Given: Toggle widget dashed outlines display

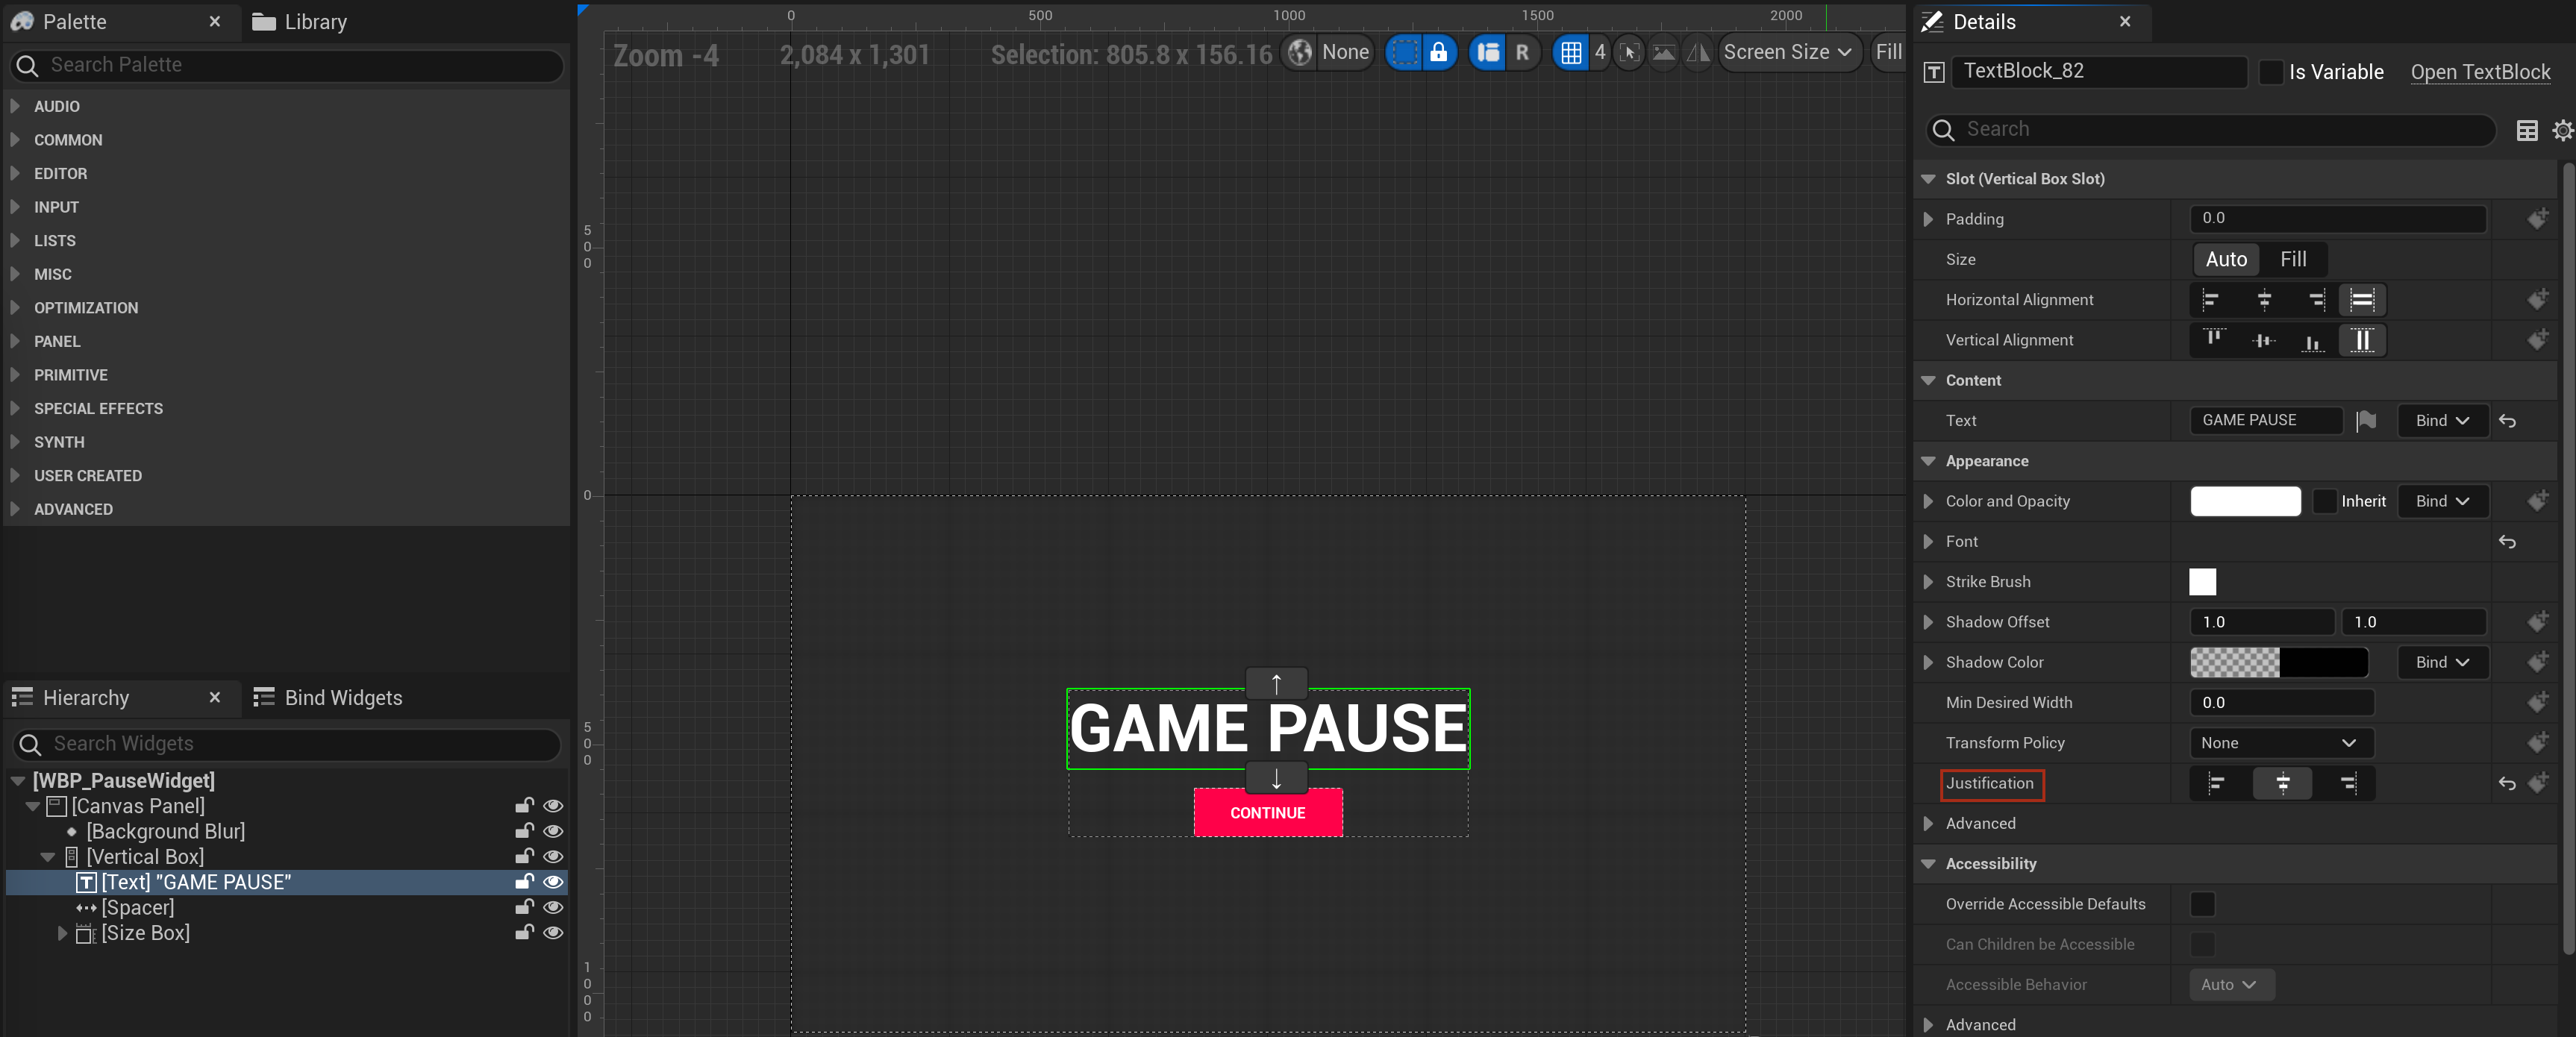Looking at the screenshot, I should (1404, 53).
